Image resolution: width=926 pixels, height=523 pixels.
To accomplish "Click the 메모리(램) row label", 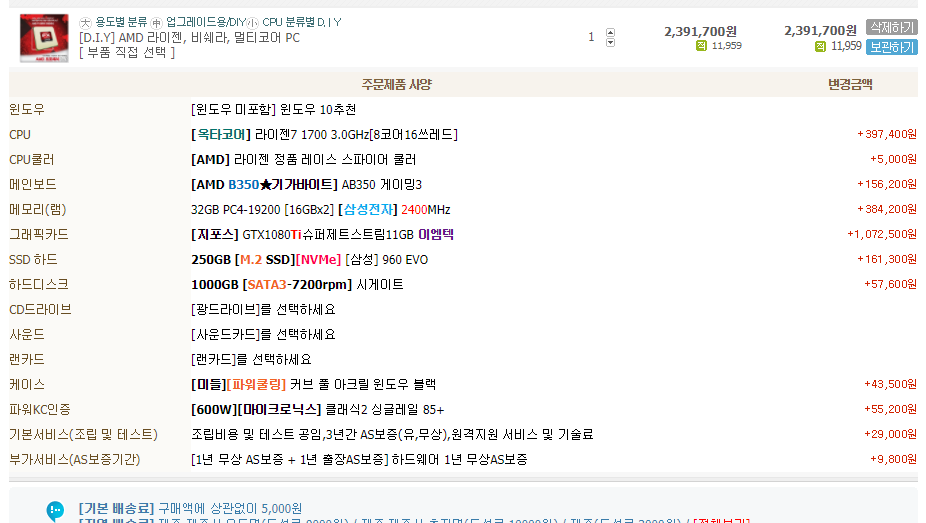I will tap(38, 210).
